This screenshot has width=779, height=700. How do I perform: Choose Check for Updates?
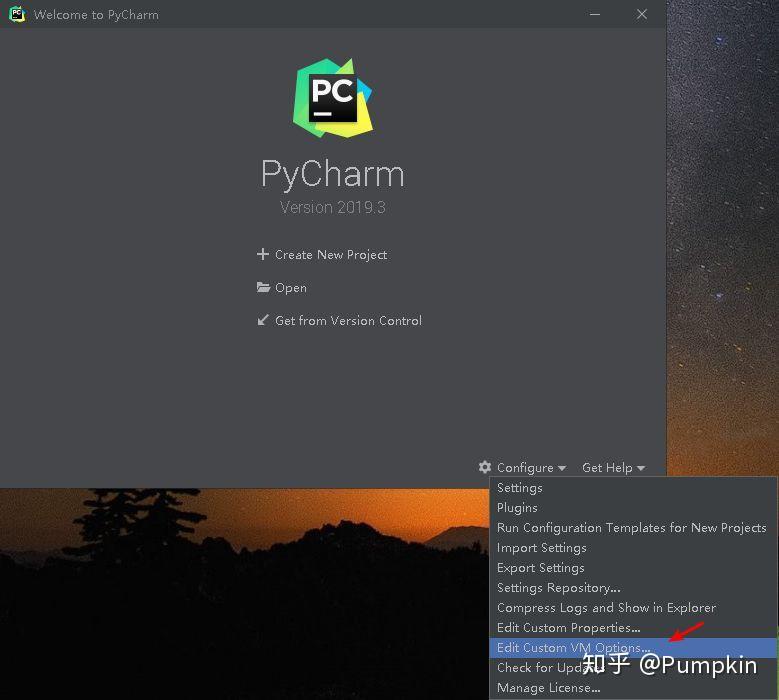tap(633, 668)
